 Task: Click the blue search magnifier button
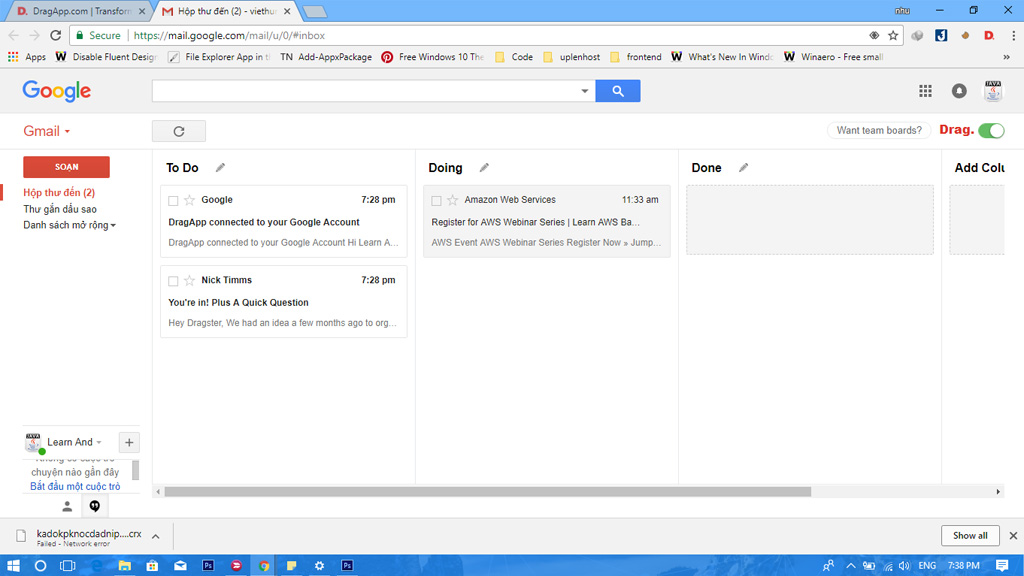tap(617, 91)
